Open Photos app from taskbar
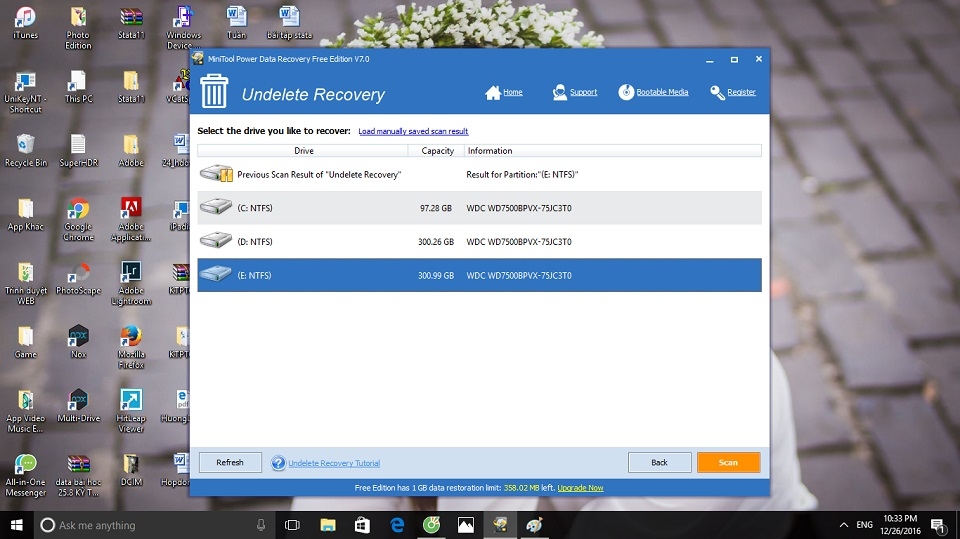960x539 pixels. click(466, 525)
